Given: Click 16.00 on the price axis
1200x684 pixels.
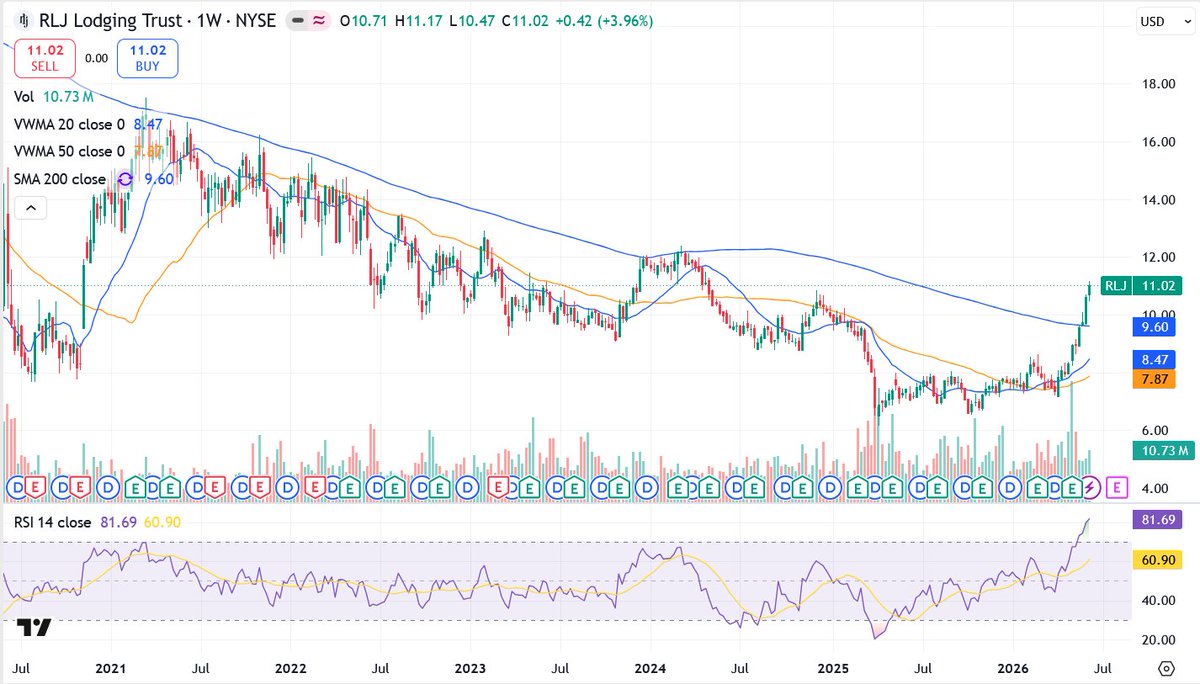Looking at the screenshot, I should (x=1160, y=142).
